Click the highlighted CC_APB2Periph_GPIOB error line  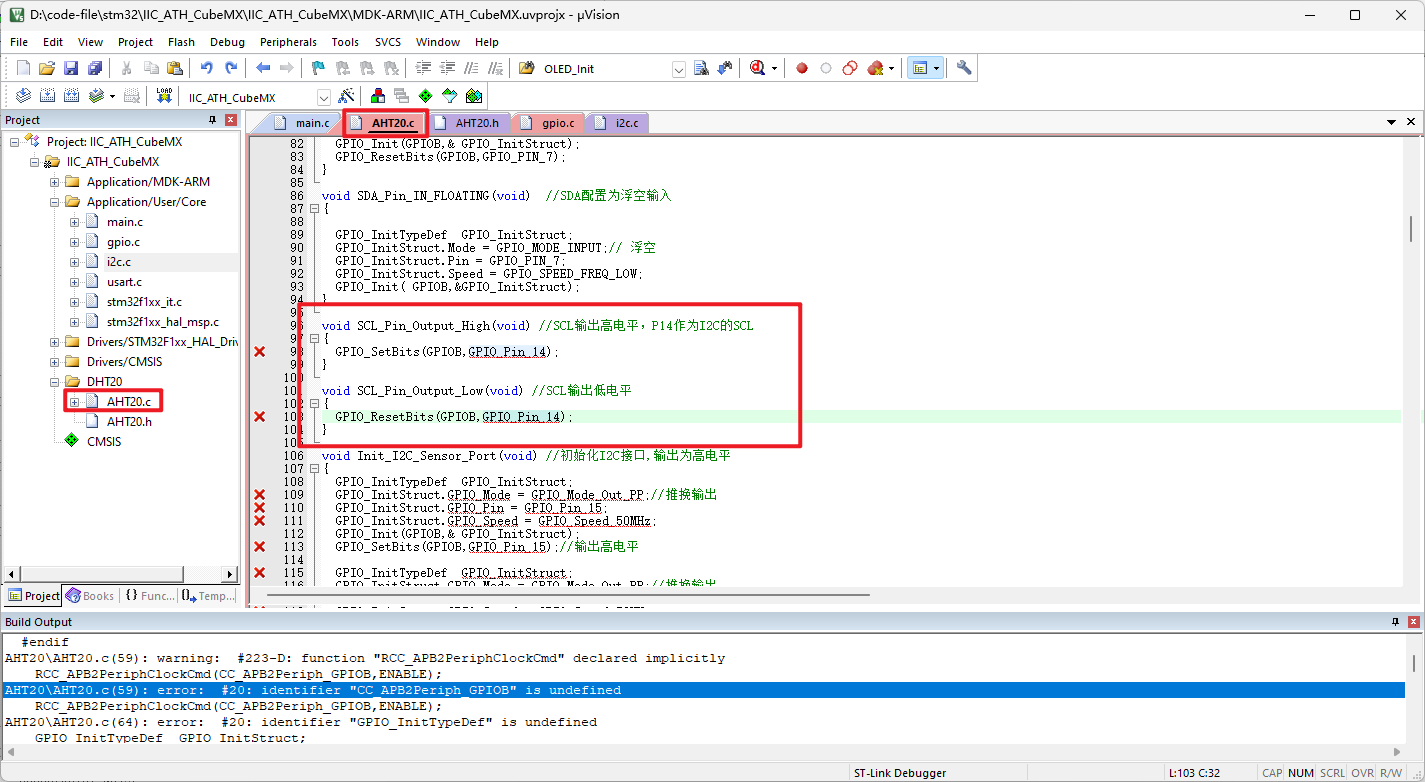pyautogui.click(x=704, y=690)
